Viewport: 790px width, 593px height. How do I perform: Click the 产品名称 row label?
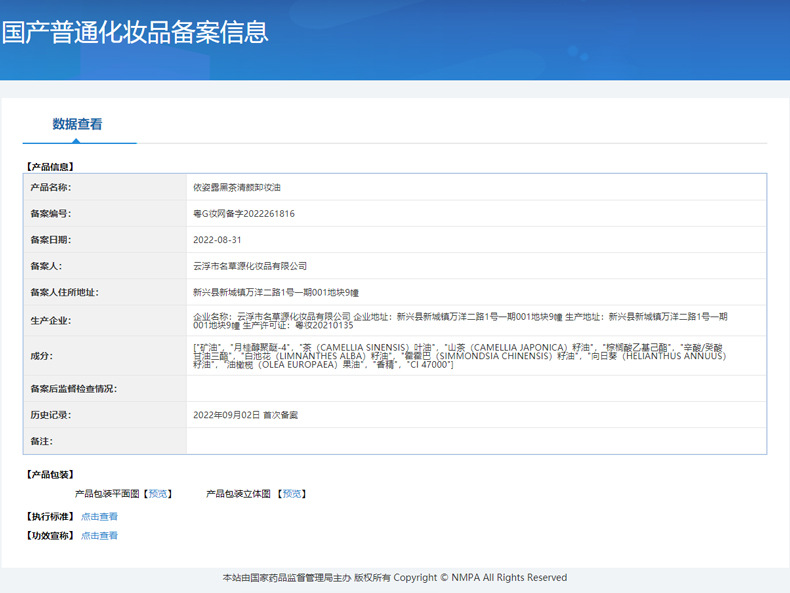tap(51, 187)
